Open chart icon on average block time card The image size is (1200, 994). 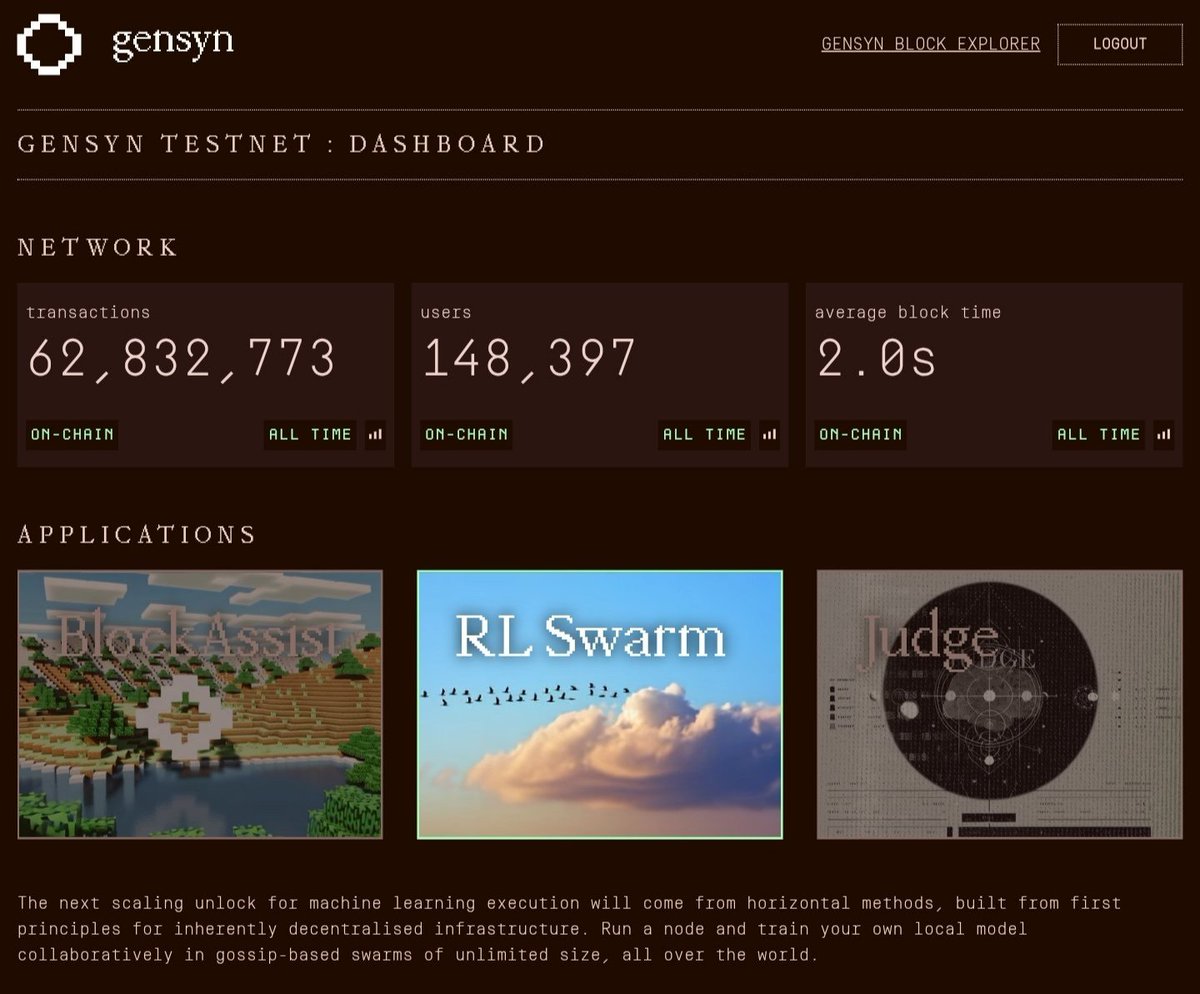pyautogui.click(x=1164, y=434)
